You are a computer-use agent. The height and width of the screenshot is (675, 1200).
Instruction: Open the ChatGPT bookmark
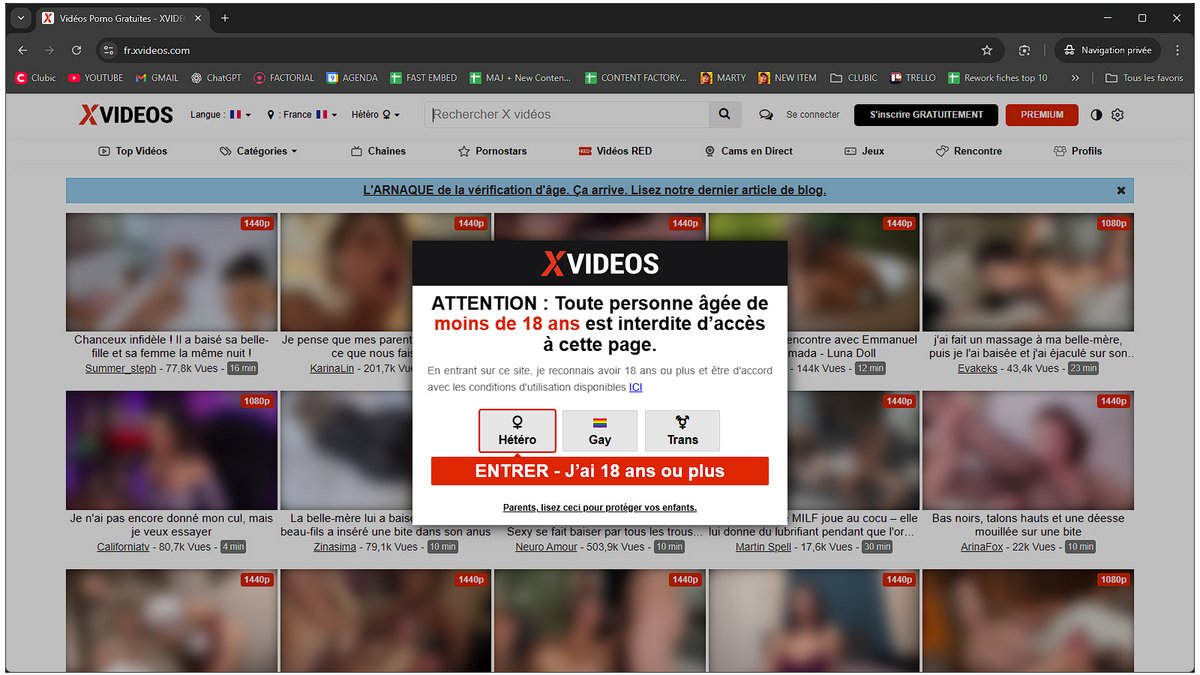click(x=216, y=78)
